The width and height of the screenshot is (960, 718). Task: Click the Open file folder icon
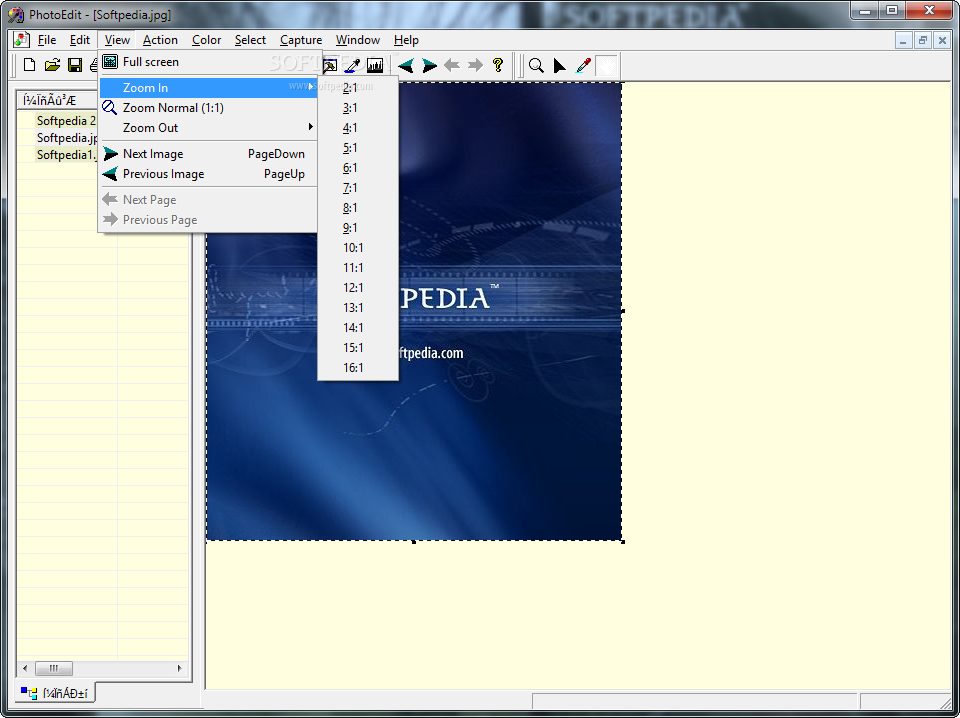coord(52,65)
